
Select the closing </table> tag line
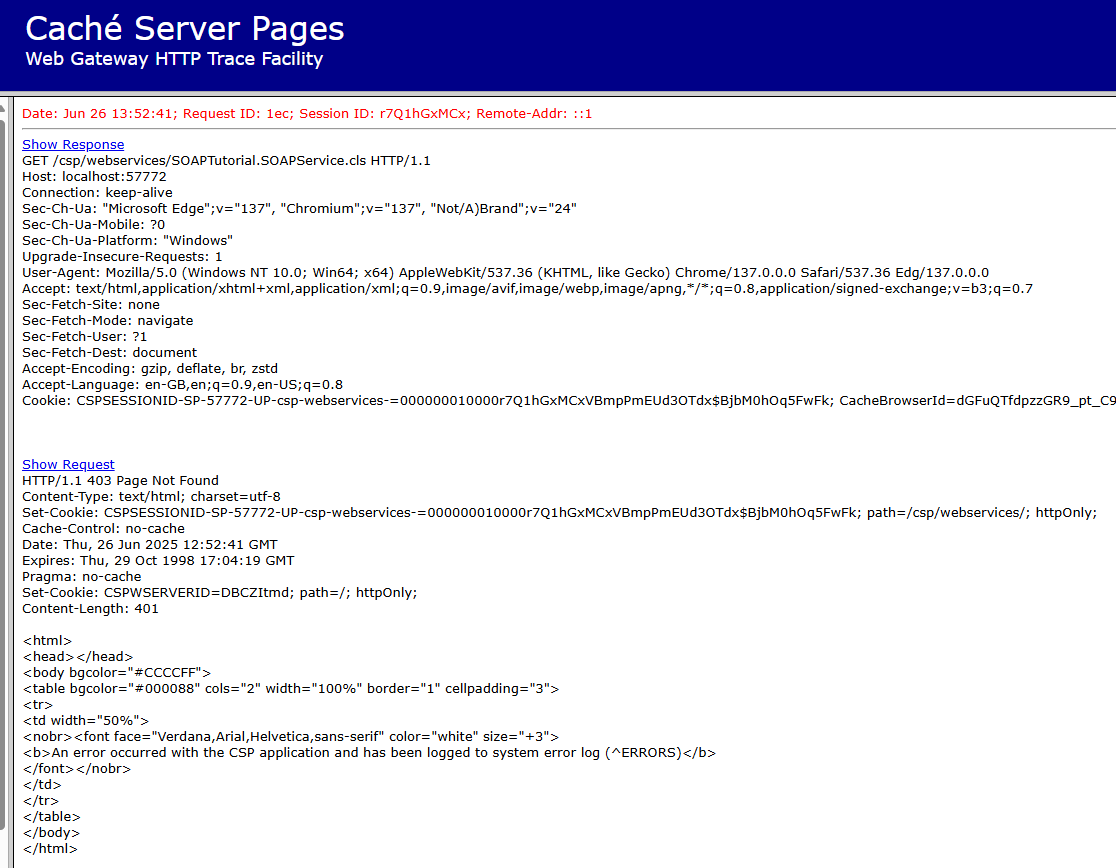(x=51, y=817)
